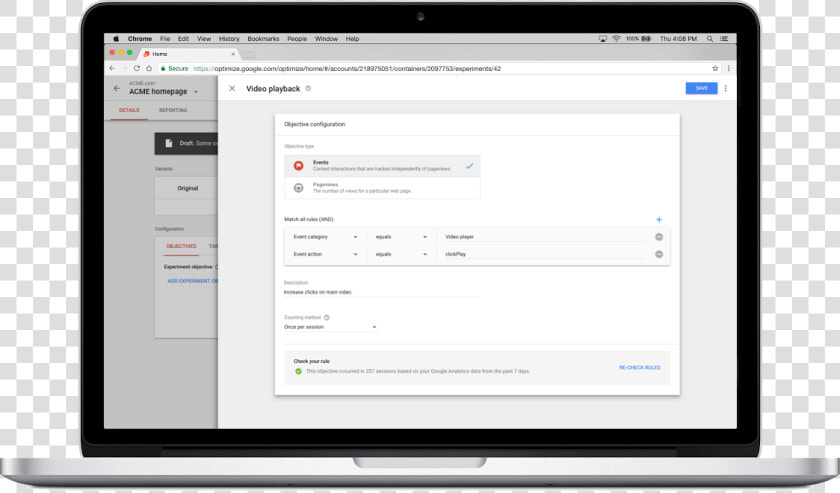Click the Save button
The height and width of the screenshot is (493, 840).
coord(701,88)
